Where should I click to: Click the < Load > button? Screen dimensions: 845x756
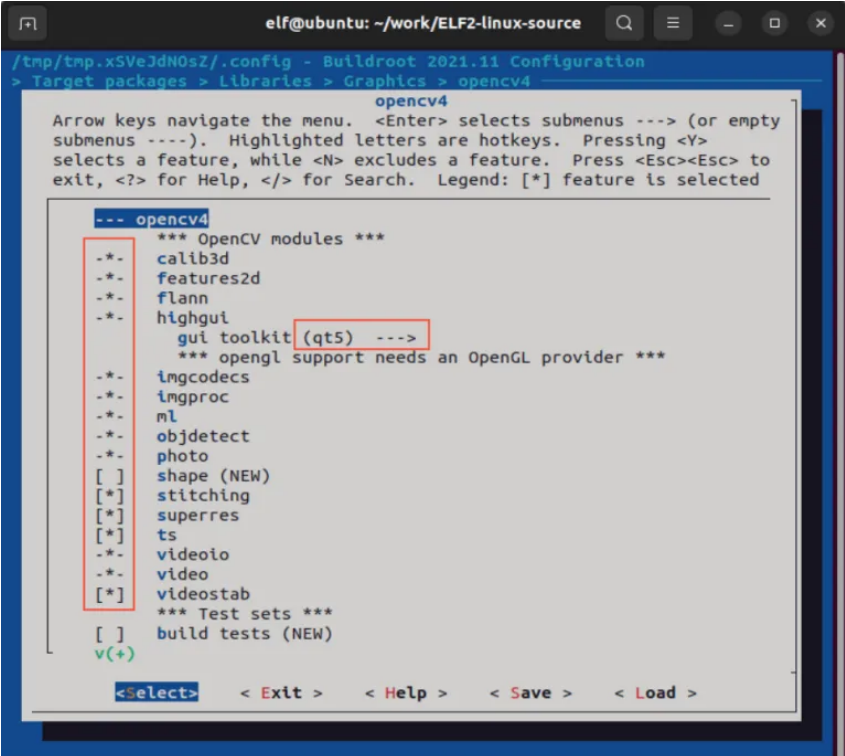pyautogui.click(x=655, y=693)
